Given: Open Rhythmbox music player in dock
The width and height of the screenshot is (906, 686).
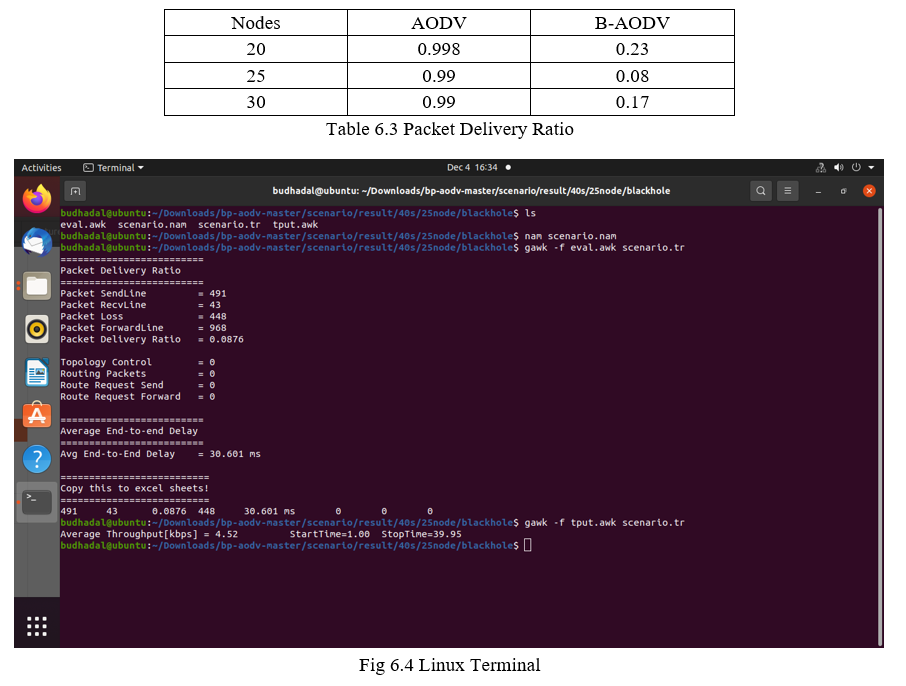Looking at the screenshot, I should click(37, 329).
